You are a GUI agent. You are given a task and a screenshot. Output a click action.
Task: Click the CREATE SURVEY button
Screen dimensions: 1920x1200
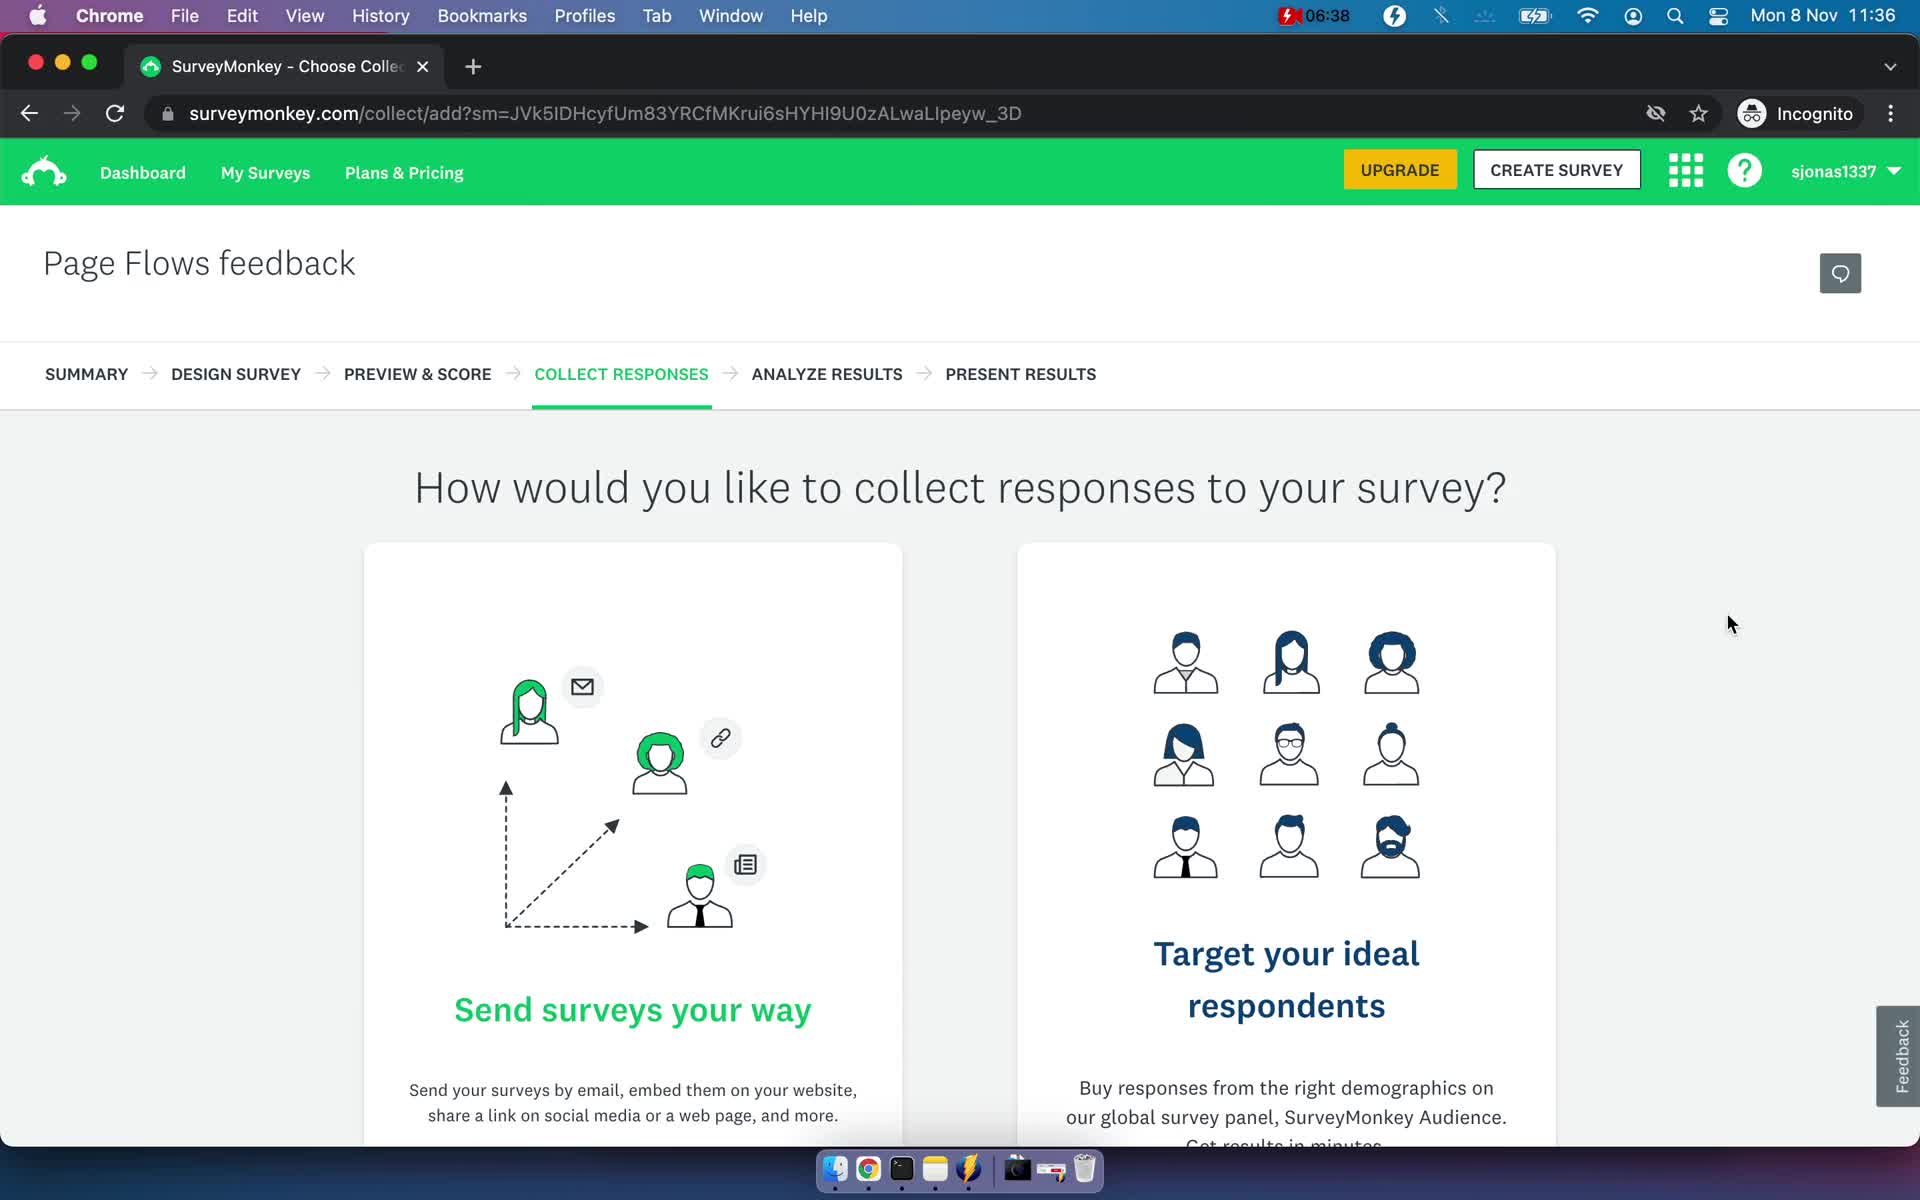(x=1556, y=170)
